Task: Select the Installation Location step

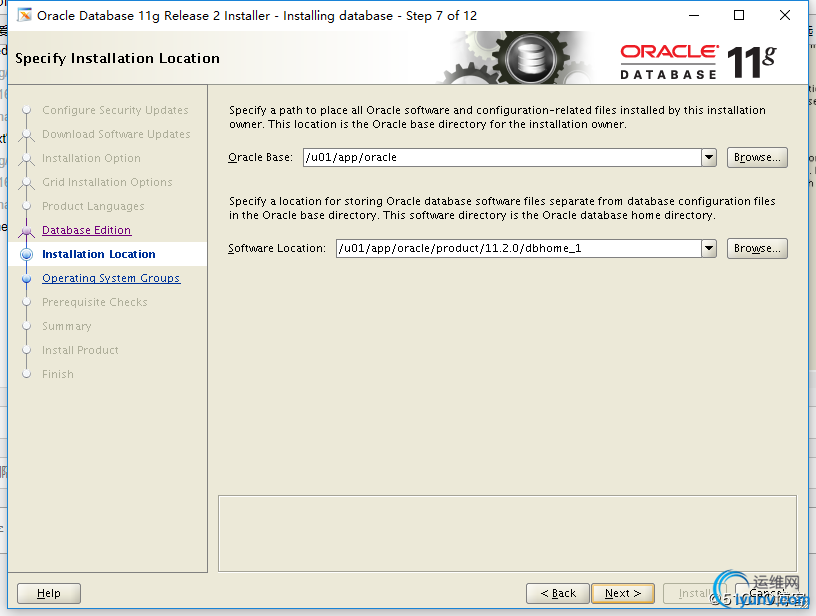Action: pos(99,254)
